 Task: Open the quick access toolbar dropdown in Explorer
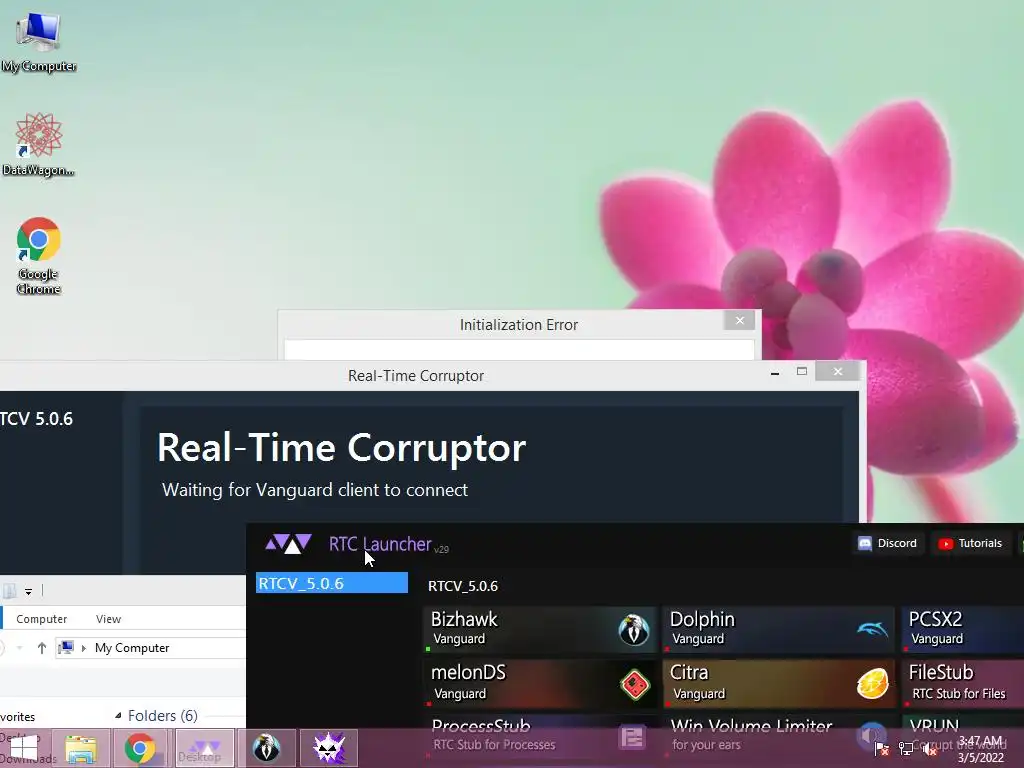pos(28,592)
